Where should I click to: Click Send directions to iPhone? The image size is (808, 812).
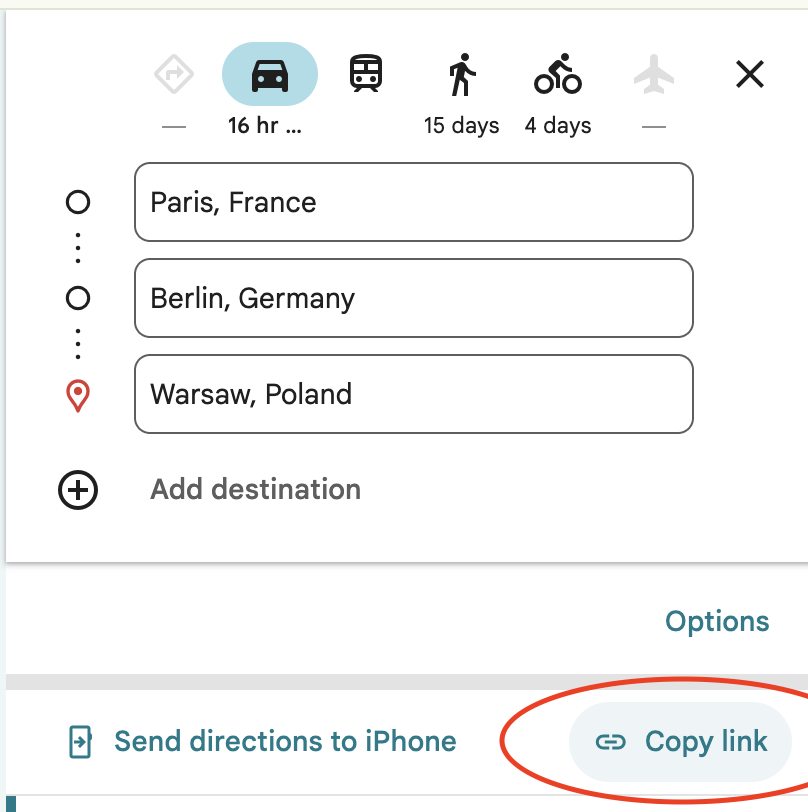click(x=285, y=741)
